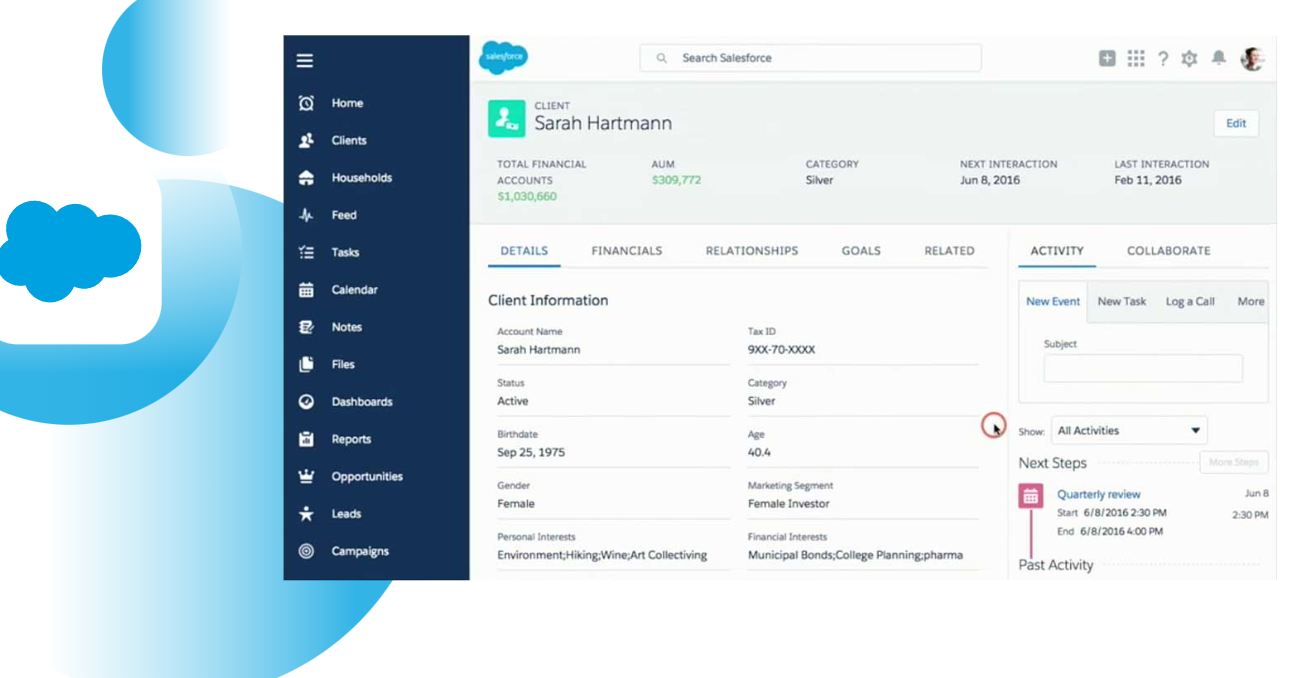Click the More Steps button
The height and width of the screenshot is (678, 1289).
click(x=1234, y=463)
